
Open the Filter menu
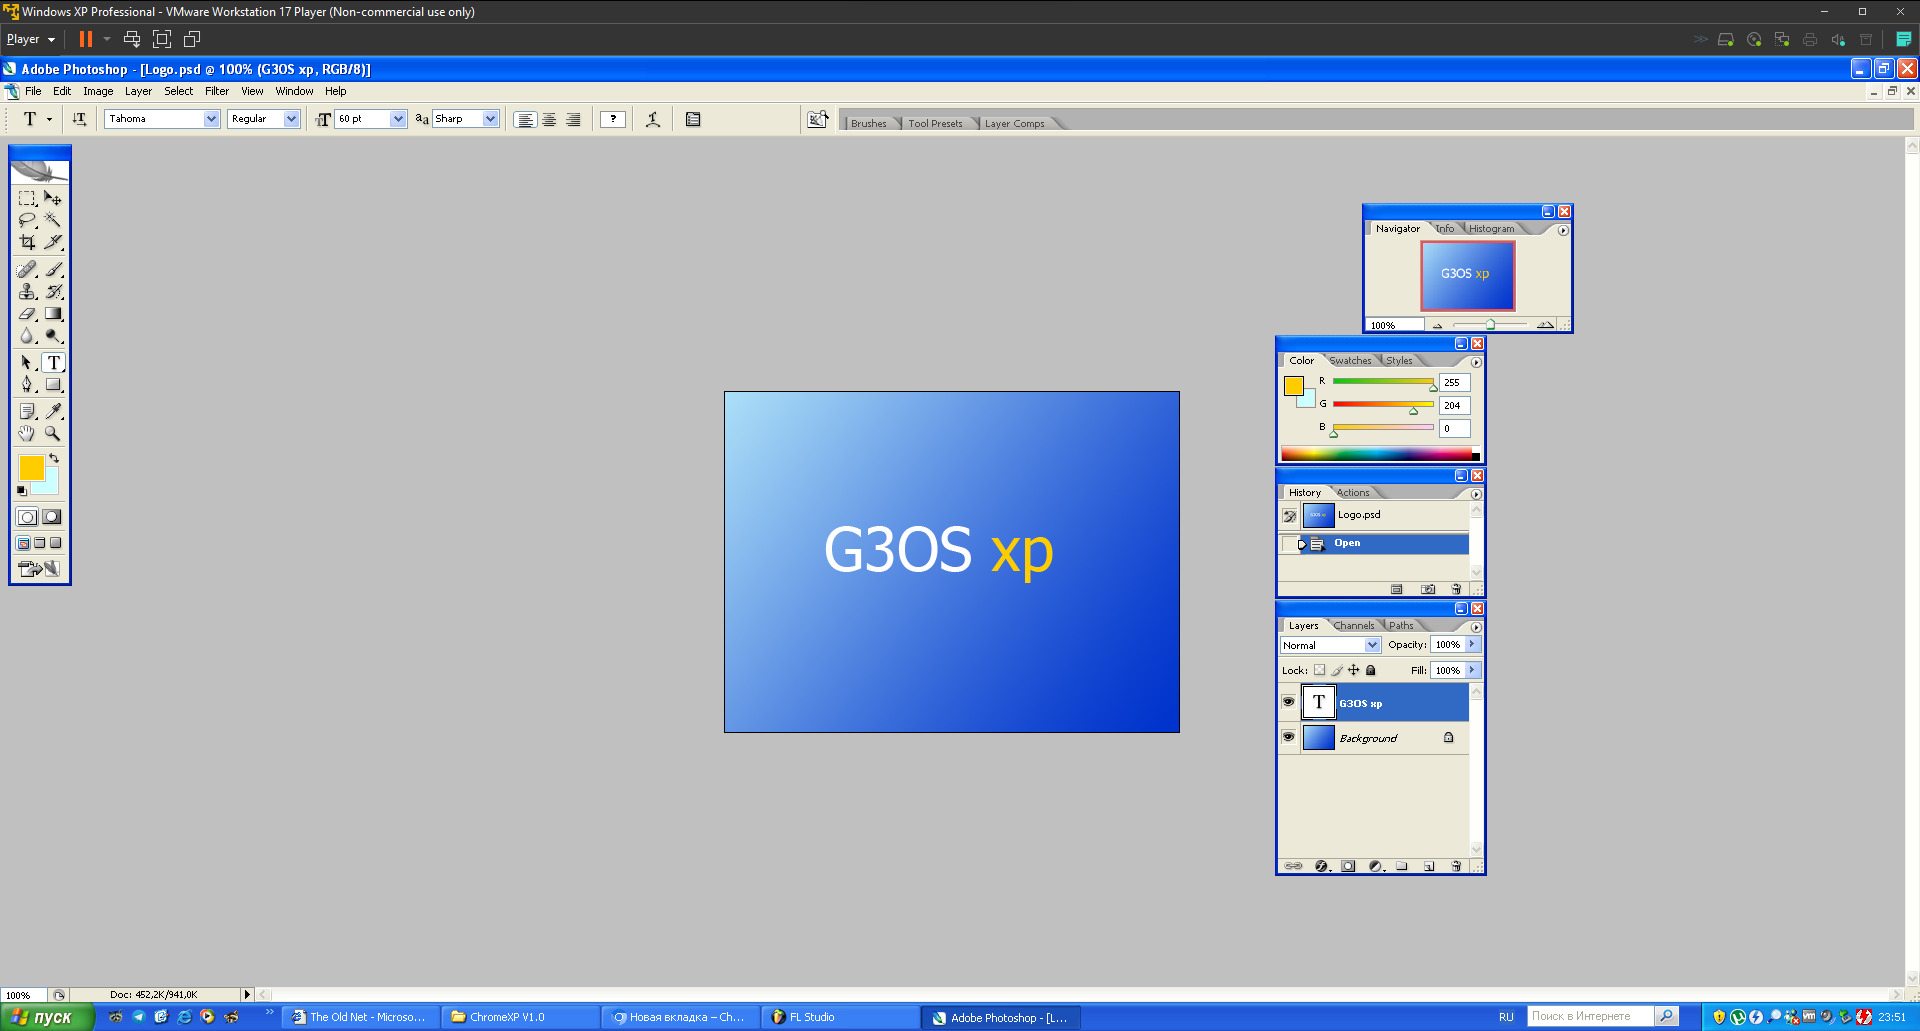click(x=217, y=91)
